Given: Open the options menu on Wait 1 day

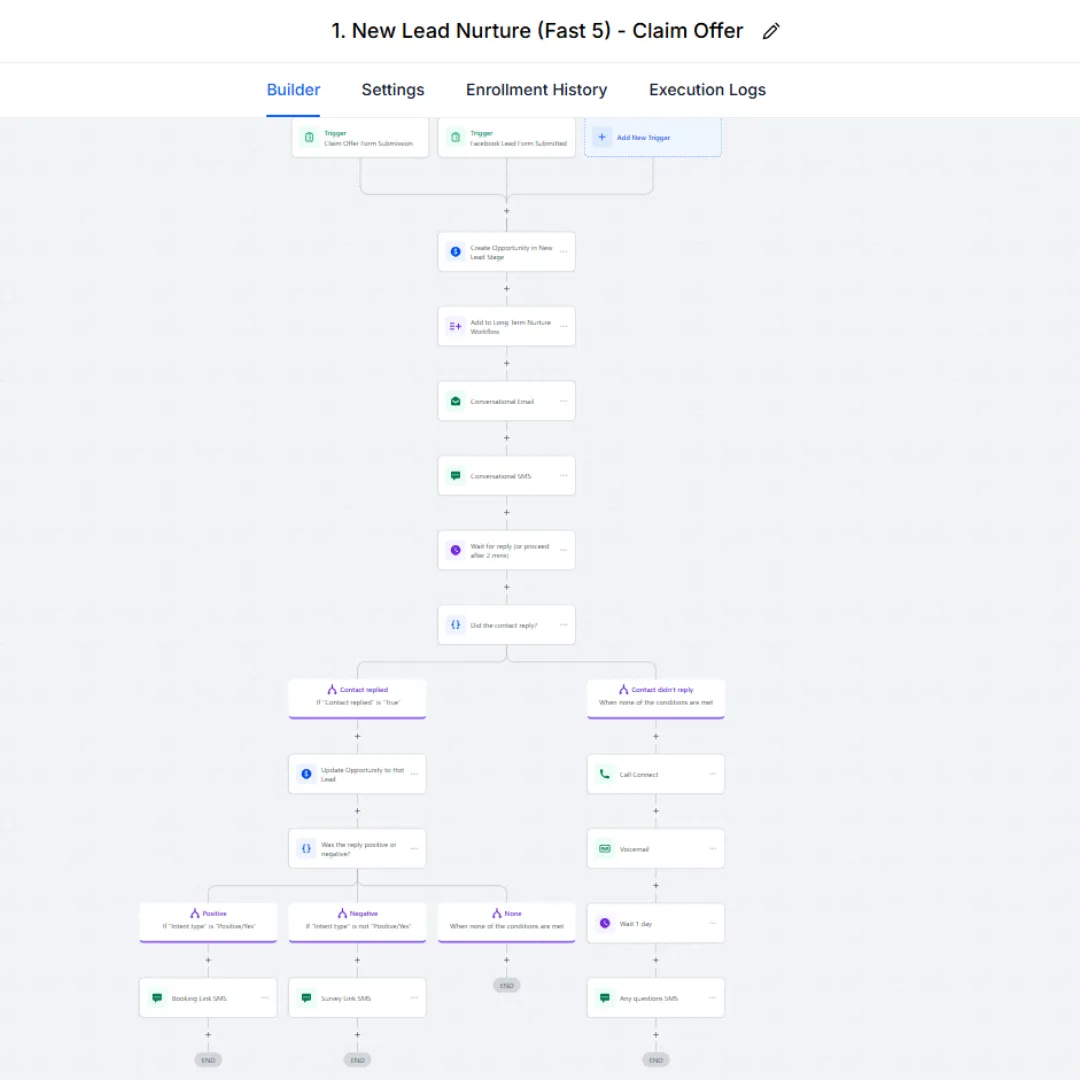Looking at the screenshot, I should coord(713,924).
